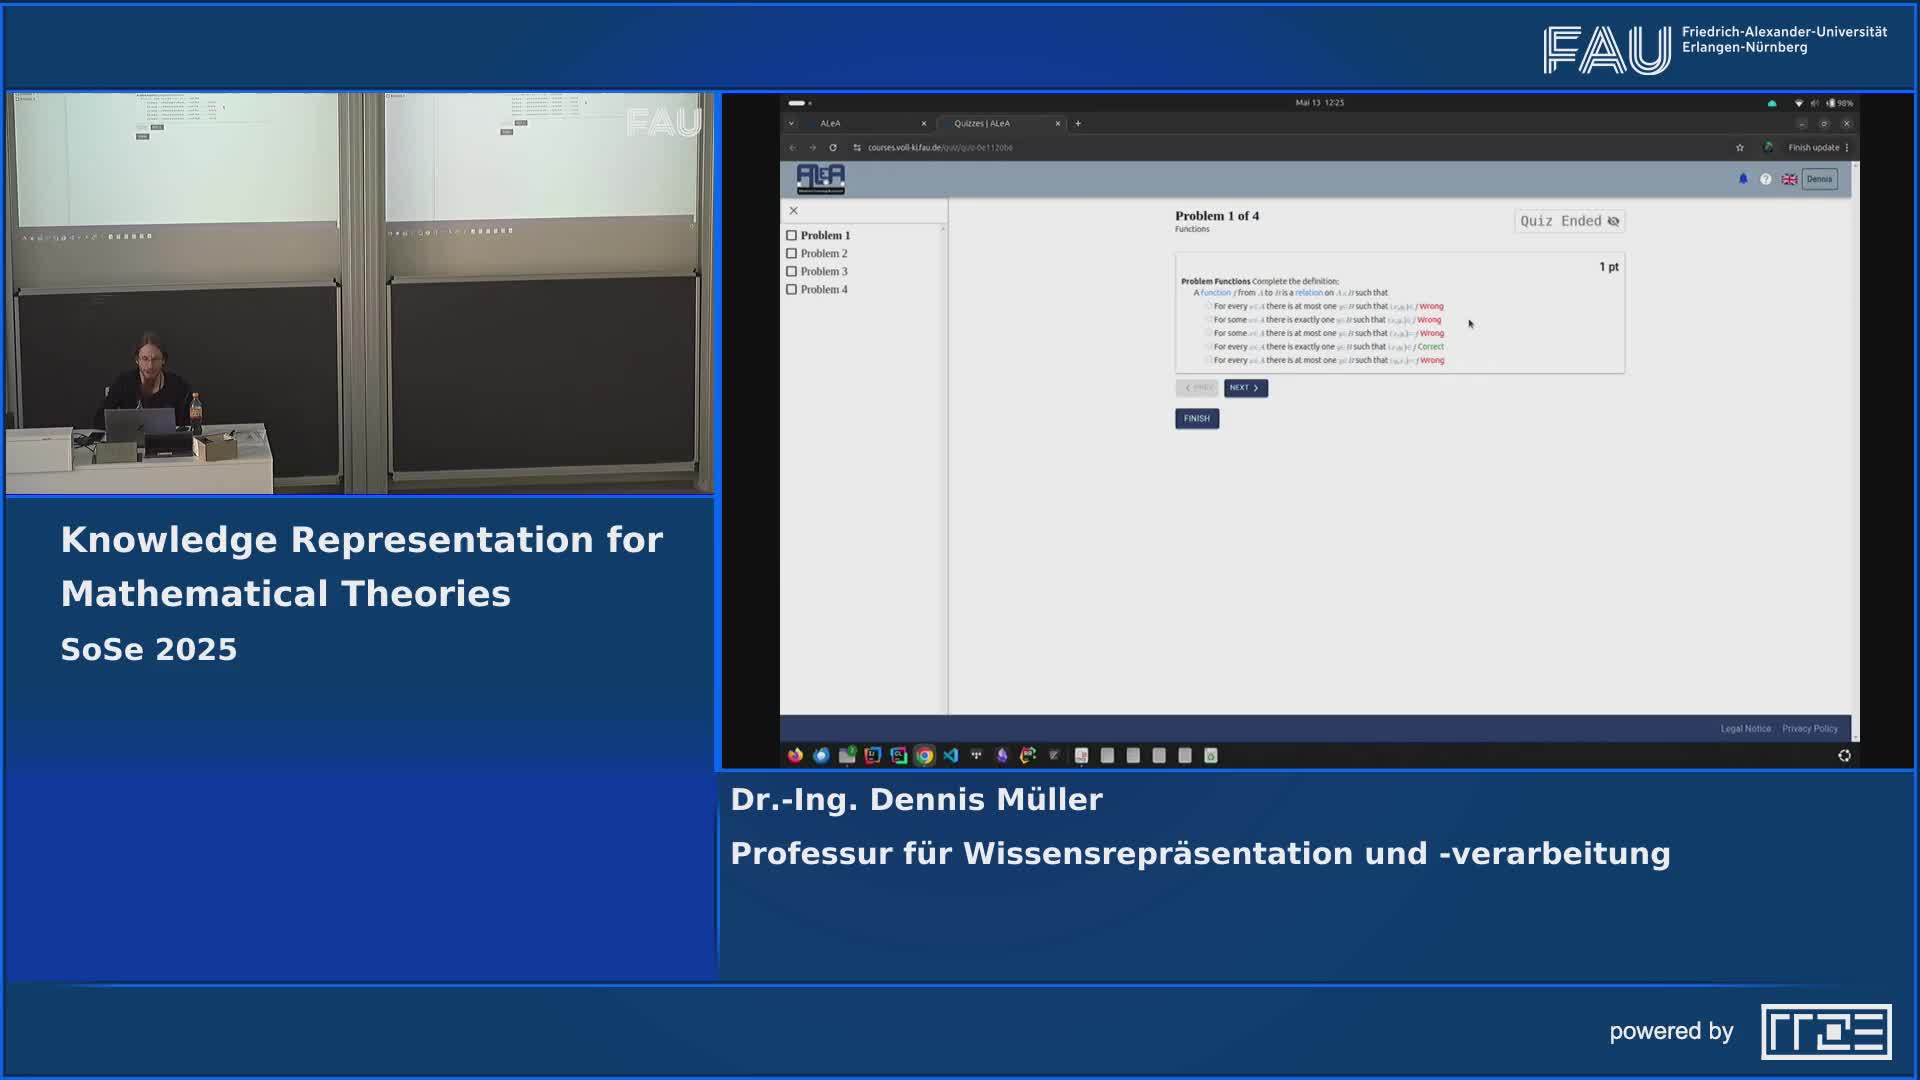Viewport: 1920px width, 1080px height.
Task: Click the British flag language icon
Action: (1789, 179)
